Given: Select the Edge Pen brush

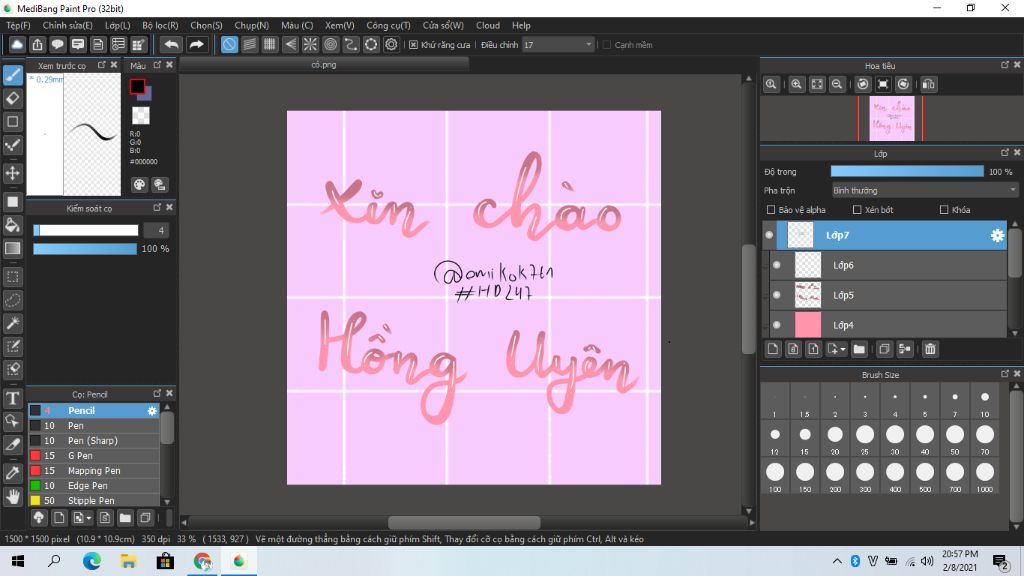Looking at the screenshot, I should [93, 486].
